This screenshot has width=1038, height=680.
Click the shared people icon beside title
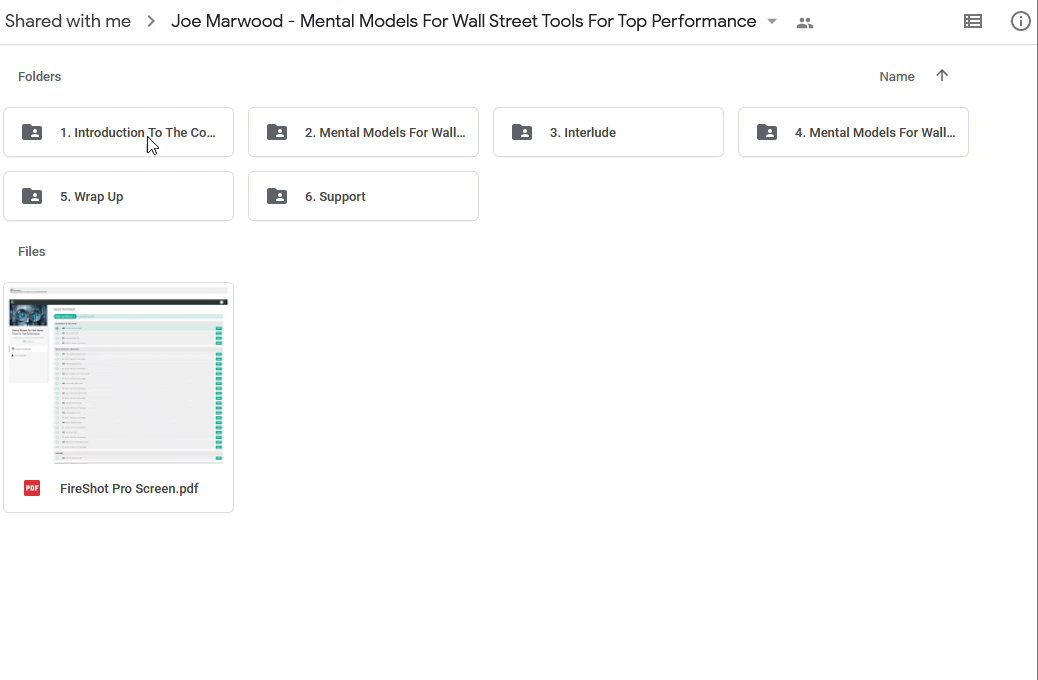[805, 22]
